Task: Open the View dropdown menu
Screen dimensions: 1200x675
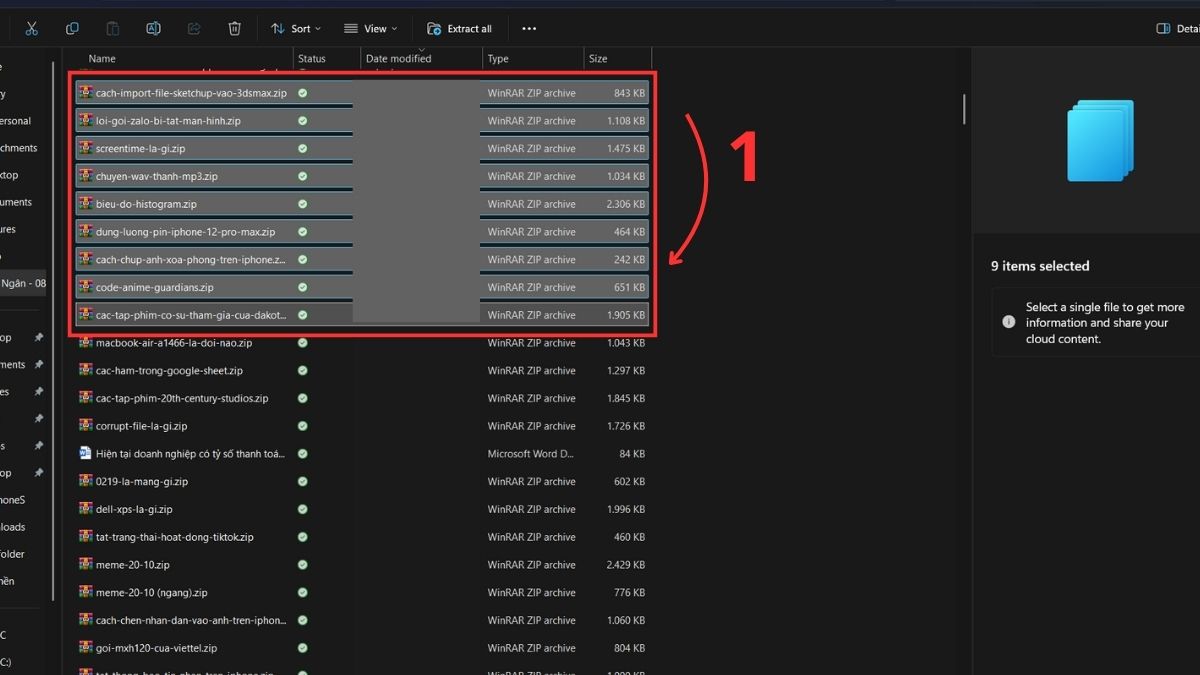Action: pyautogui.click(x=369, y=28)
